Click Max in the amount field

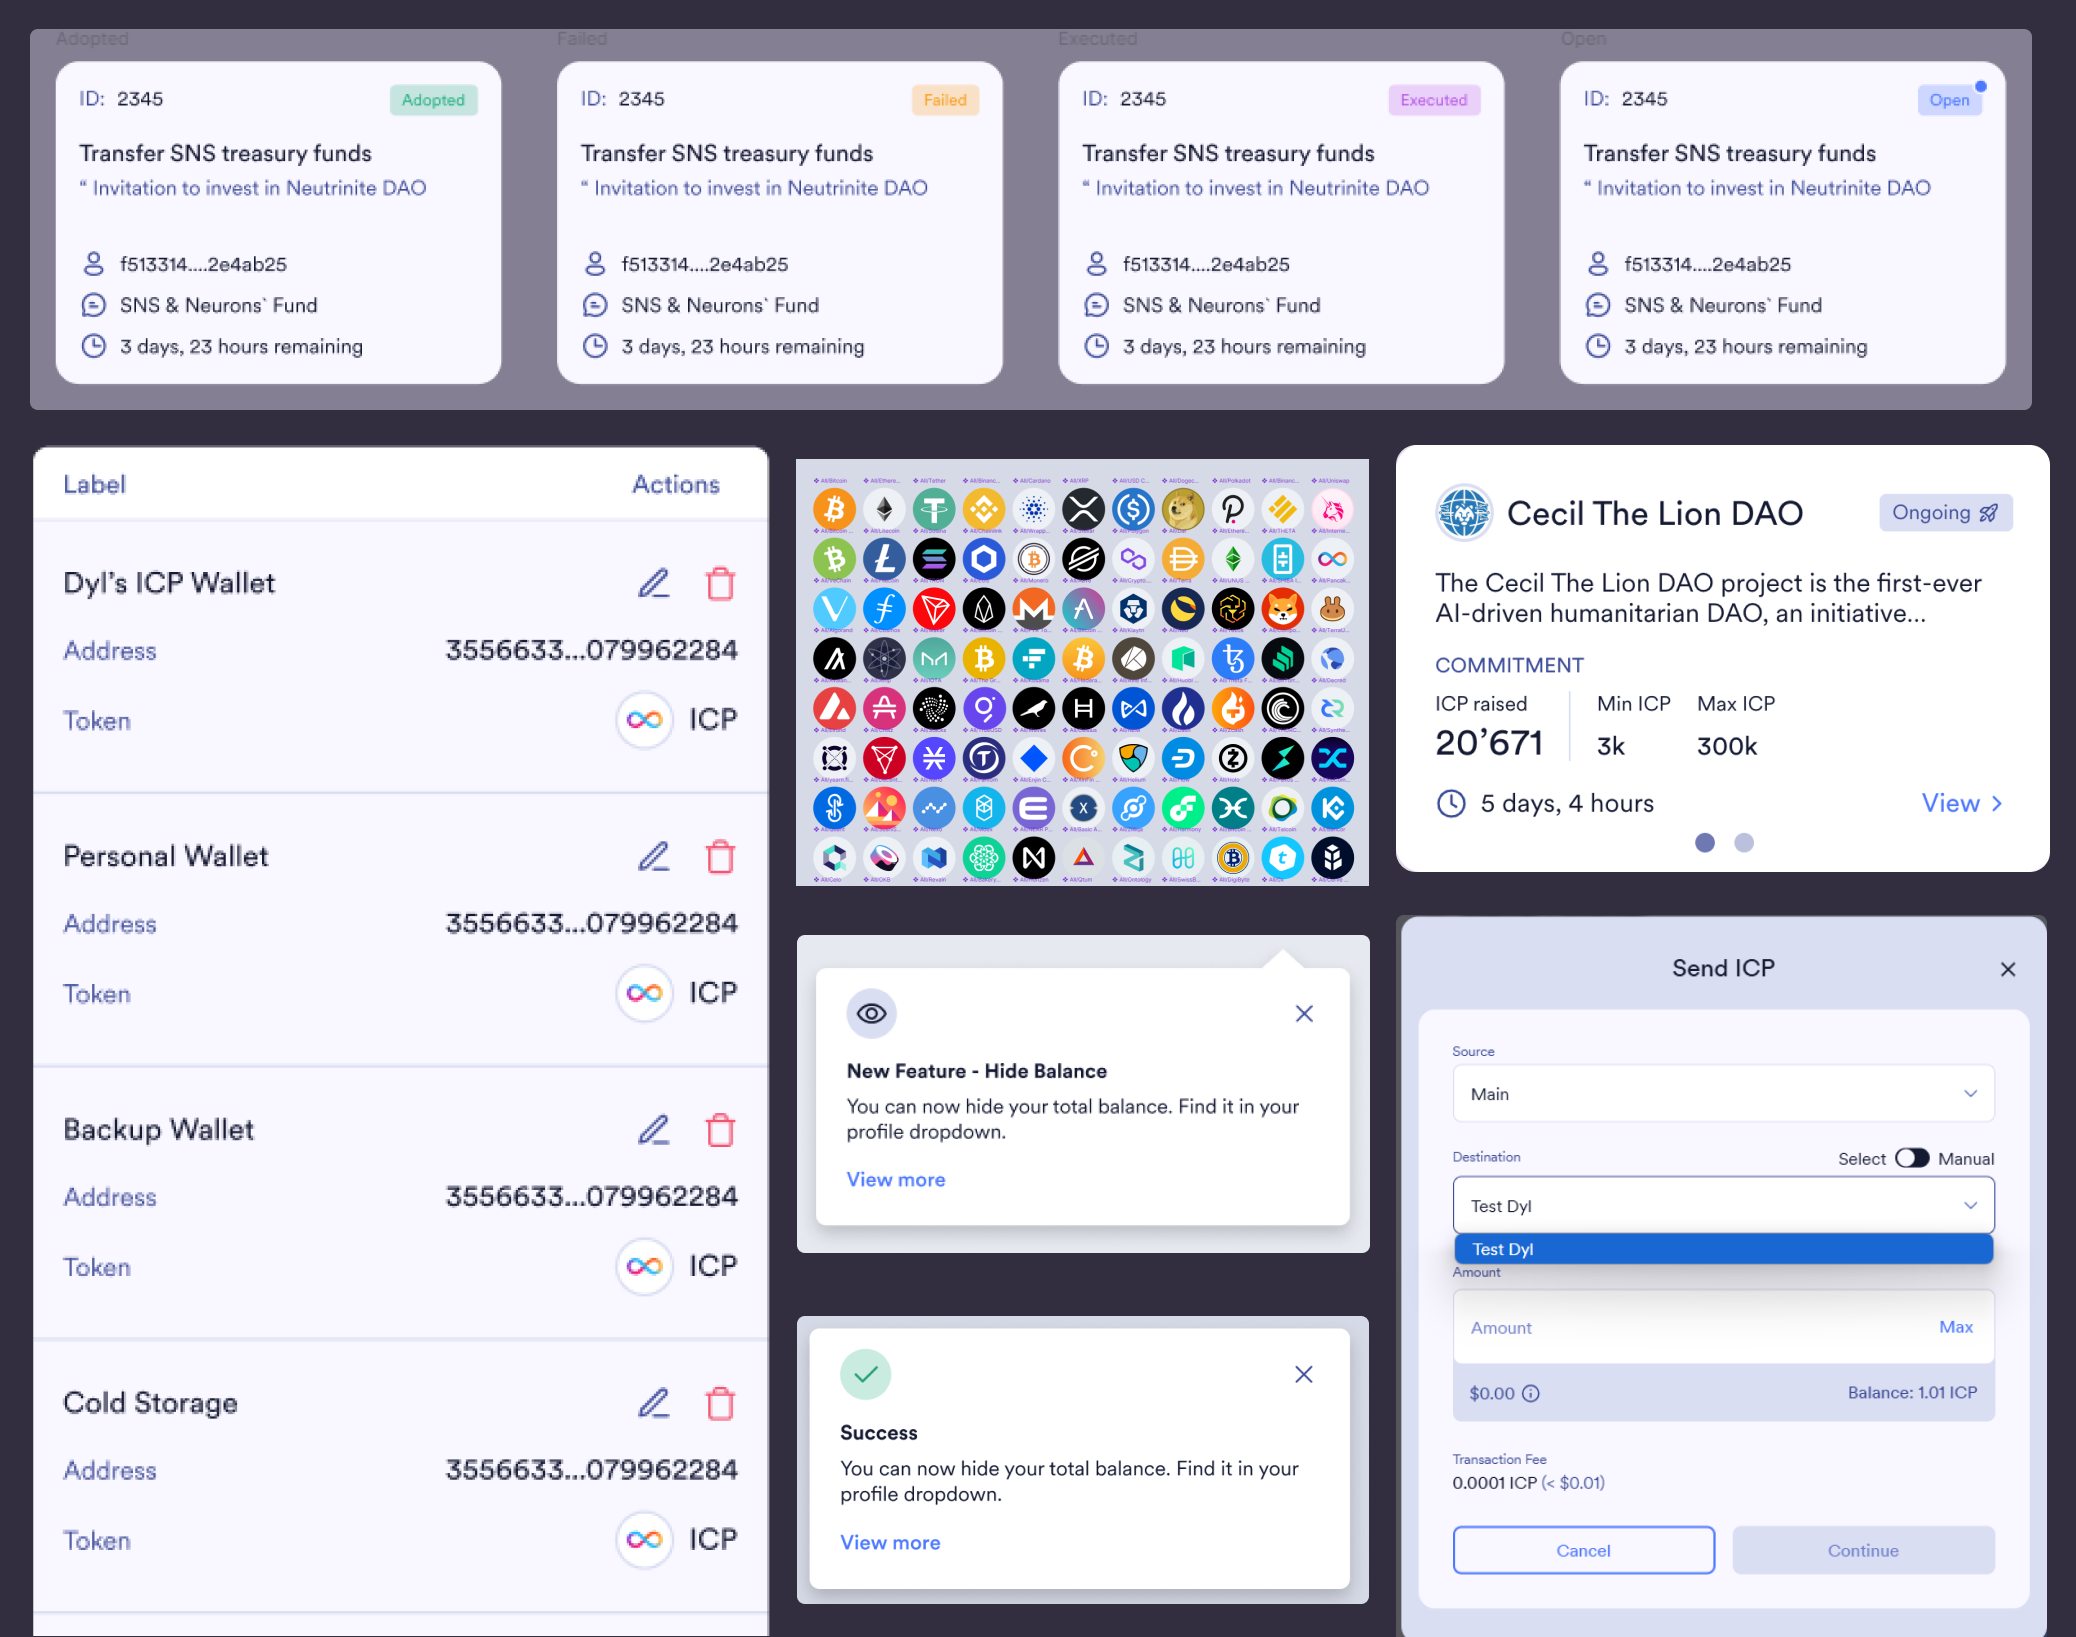pos(1955,1327)
